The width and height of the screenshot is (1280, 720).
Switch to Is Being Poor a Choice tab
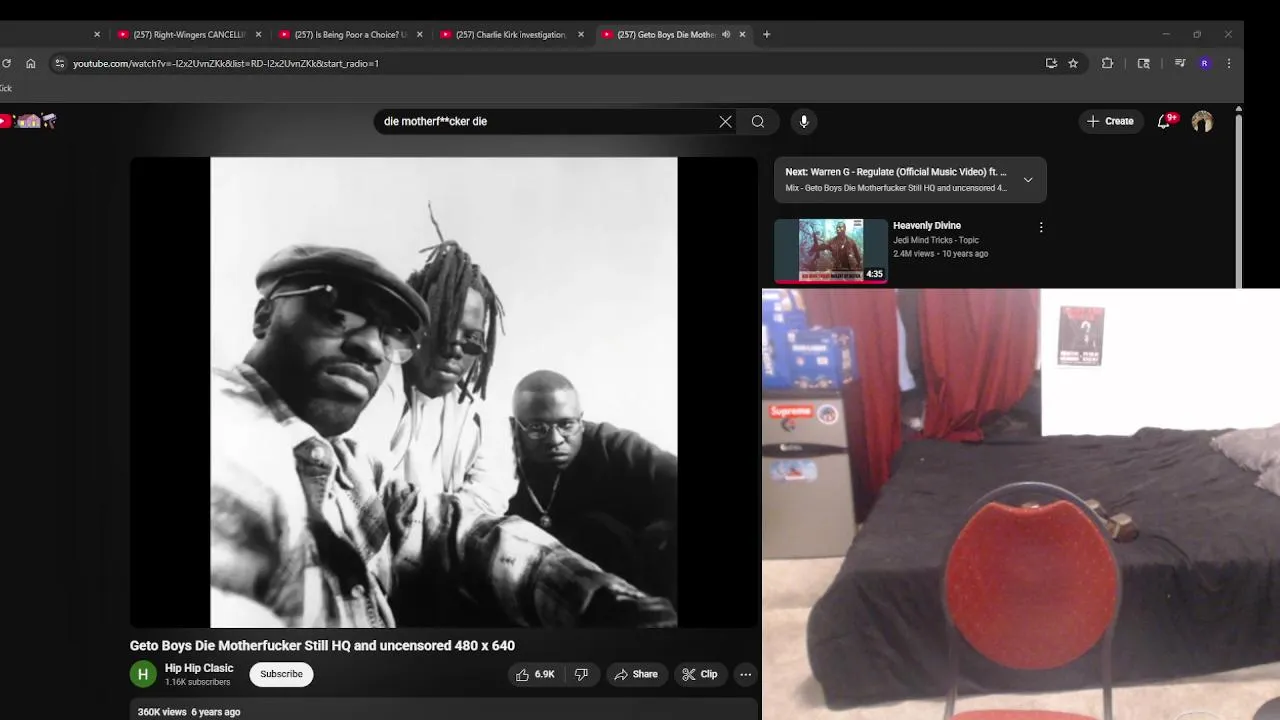point(343,34)
